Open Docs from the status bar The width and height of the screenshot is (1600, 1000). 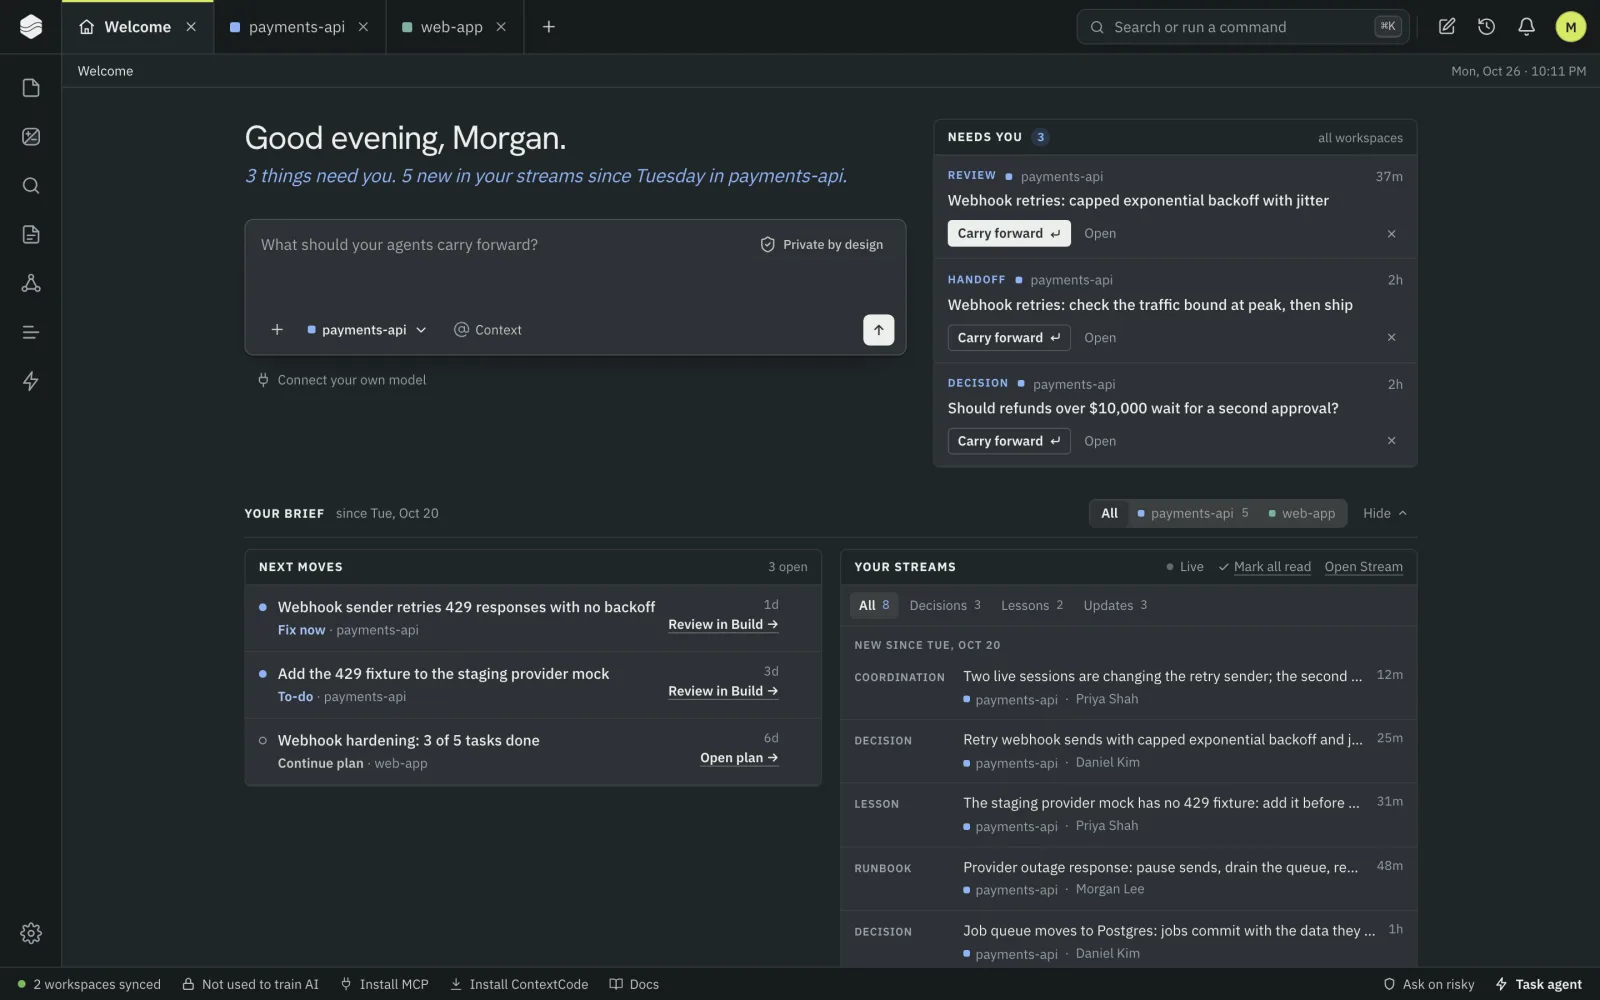(634, 984)
